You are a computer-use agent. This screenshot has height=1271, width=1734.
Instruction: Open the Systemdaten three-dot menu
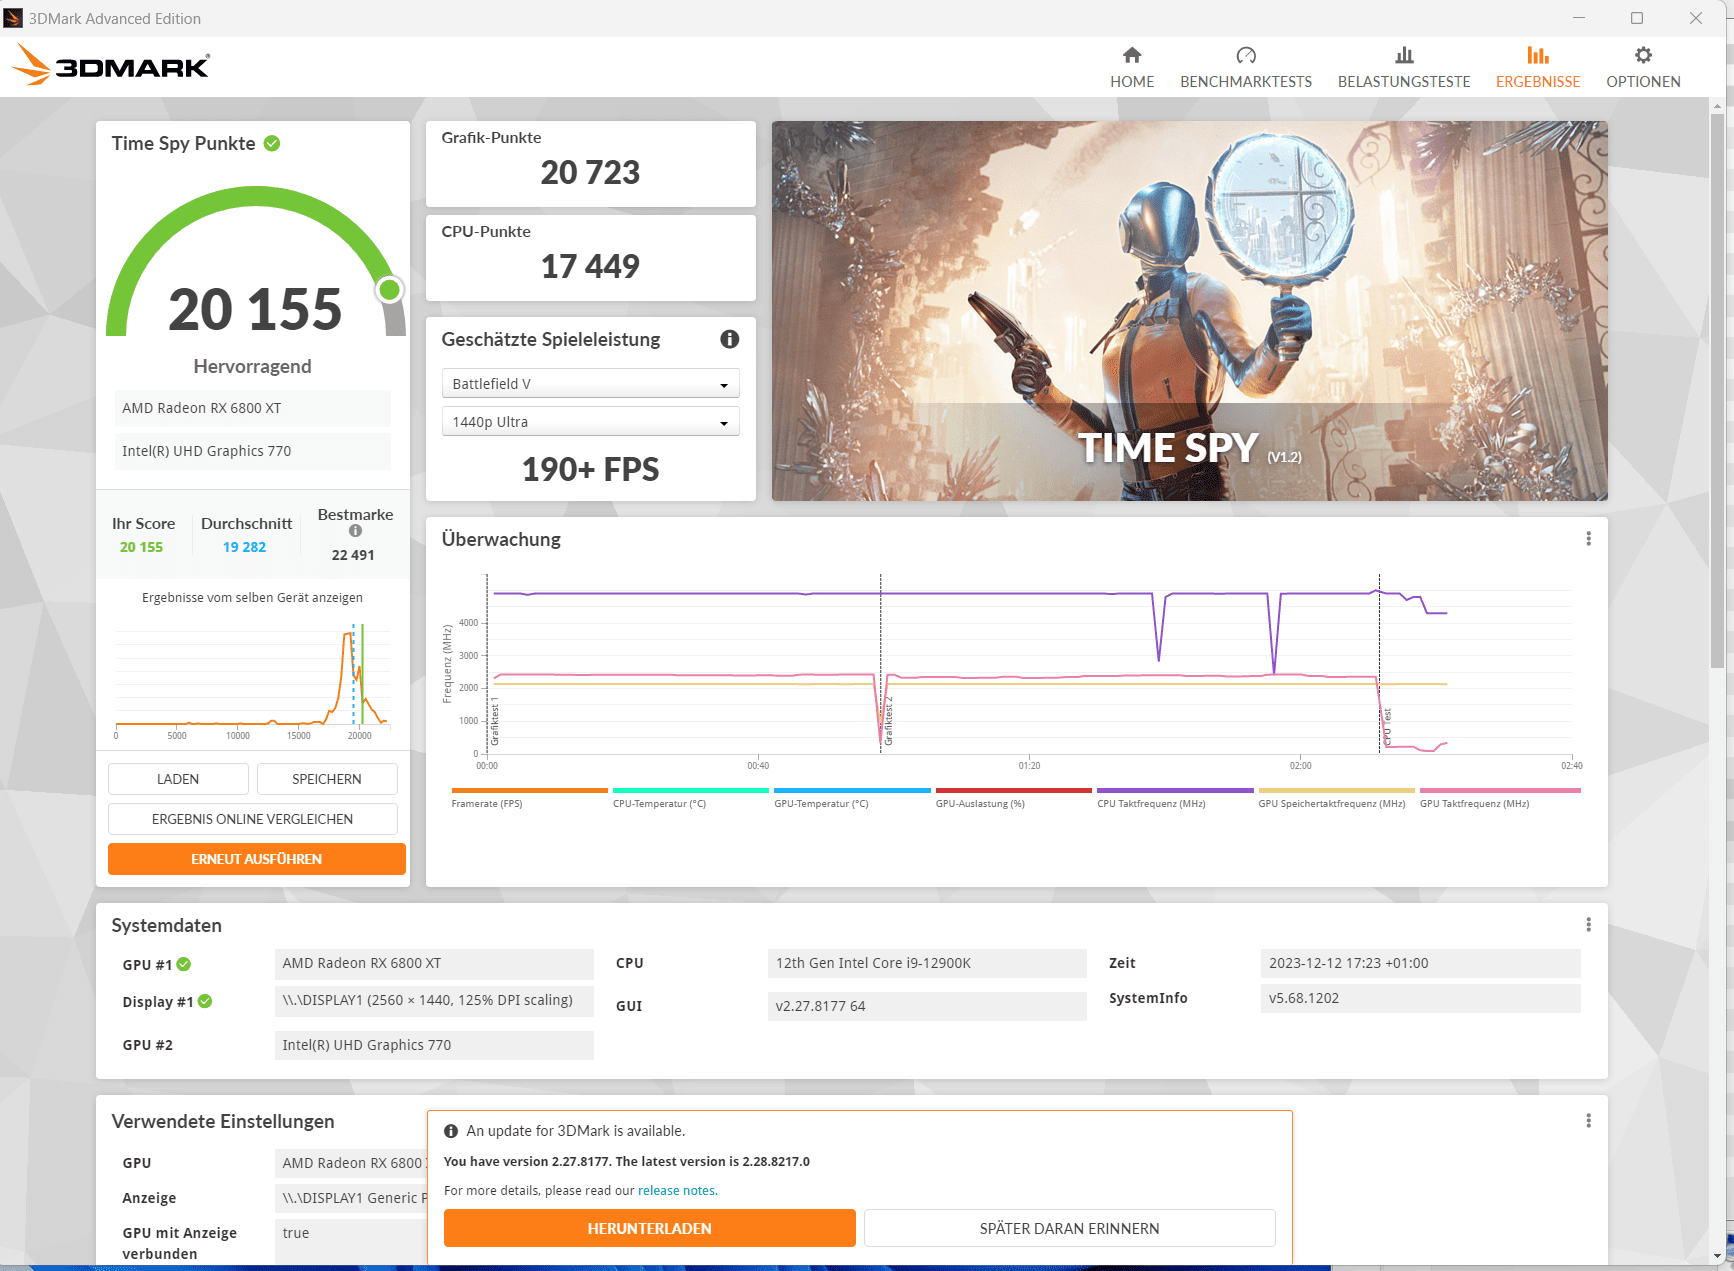(1588, 925)
